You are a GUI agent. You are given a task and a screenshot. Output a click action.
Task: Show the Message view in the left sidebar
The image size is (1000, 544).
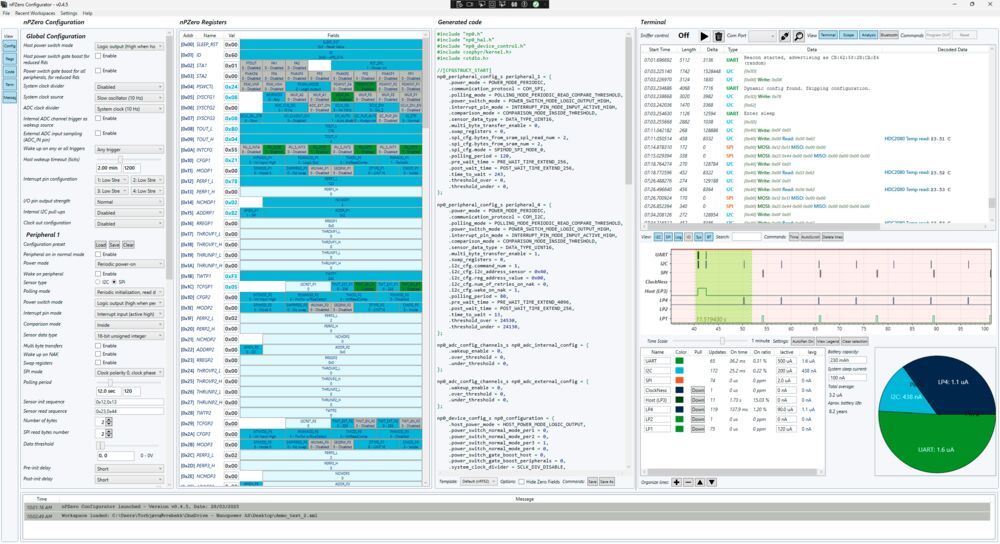(10, 98)
